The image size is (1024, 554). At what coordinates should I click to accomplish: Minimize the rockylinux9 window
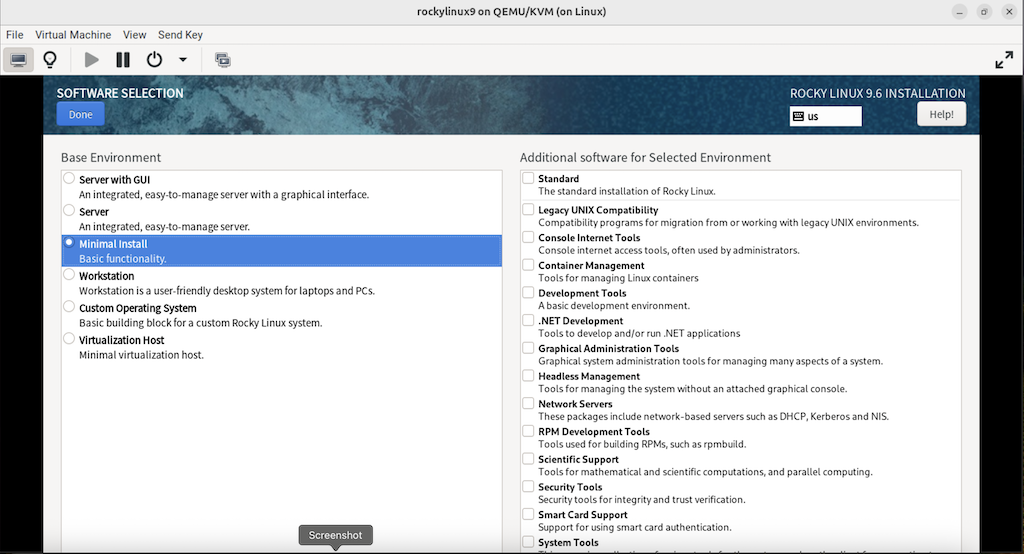959,12
